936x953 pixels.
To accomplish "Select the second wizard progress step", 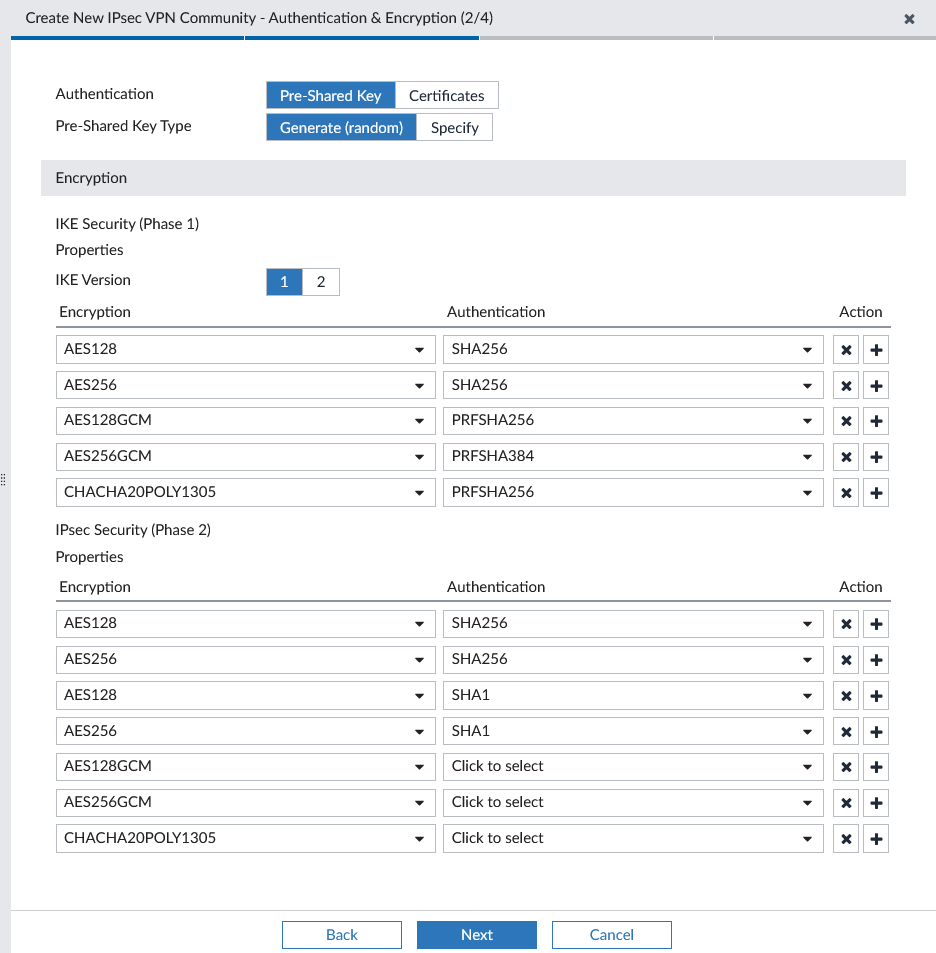I will click(361, 38).
